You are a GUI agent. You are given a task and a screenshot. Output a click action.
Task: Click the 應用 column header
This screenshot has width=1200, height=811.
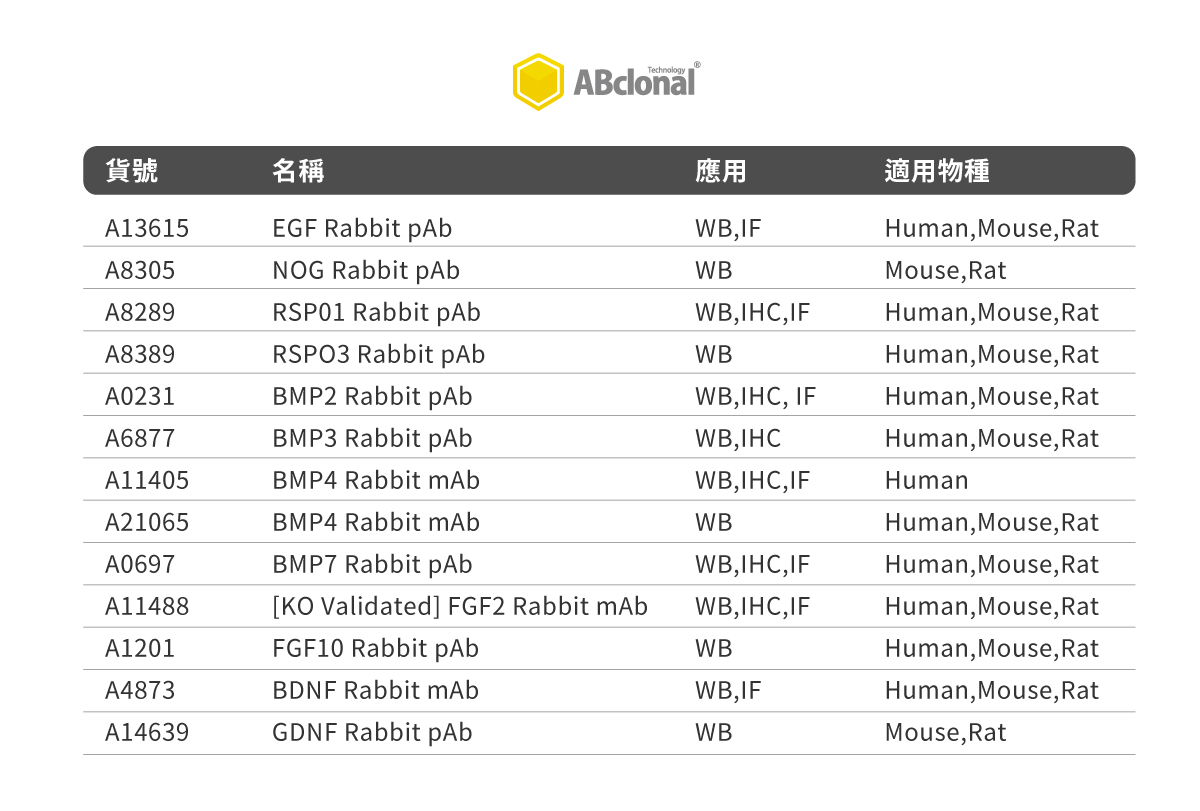[721, 171]
